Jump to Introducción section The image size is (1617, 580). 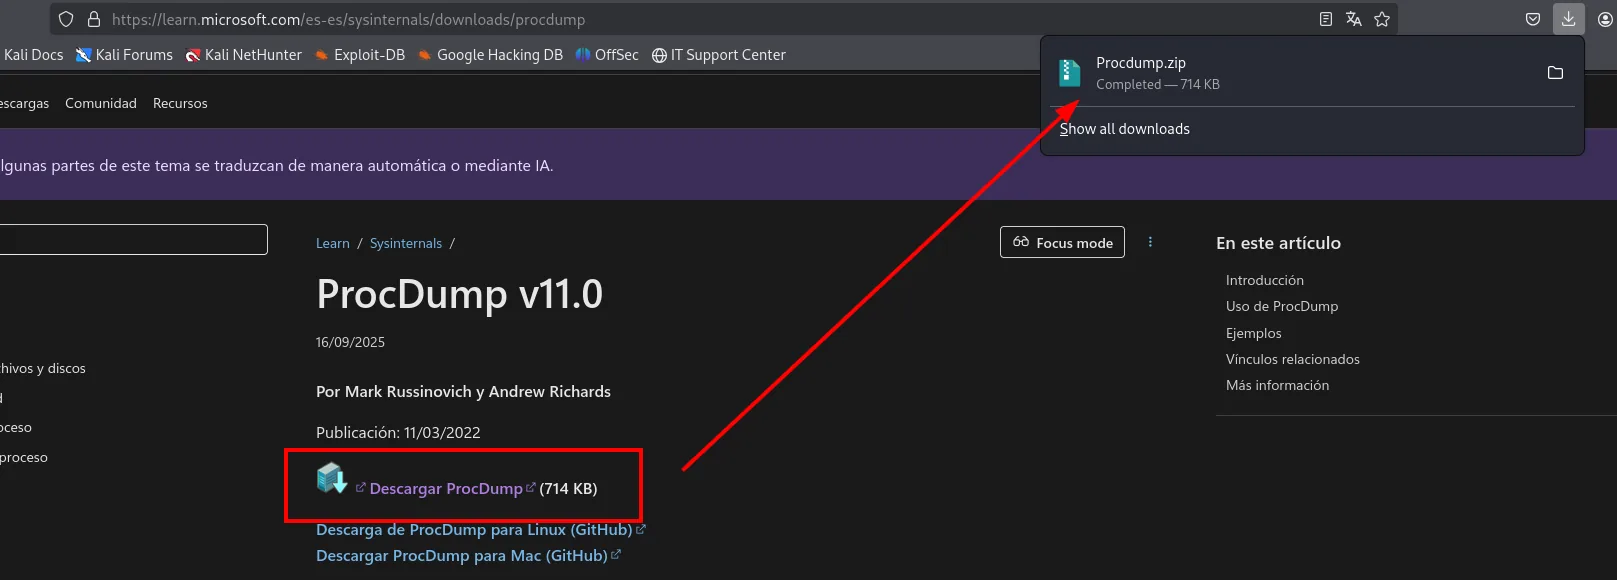(x=1265, y=280)
